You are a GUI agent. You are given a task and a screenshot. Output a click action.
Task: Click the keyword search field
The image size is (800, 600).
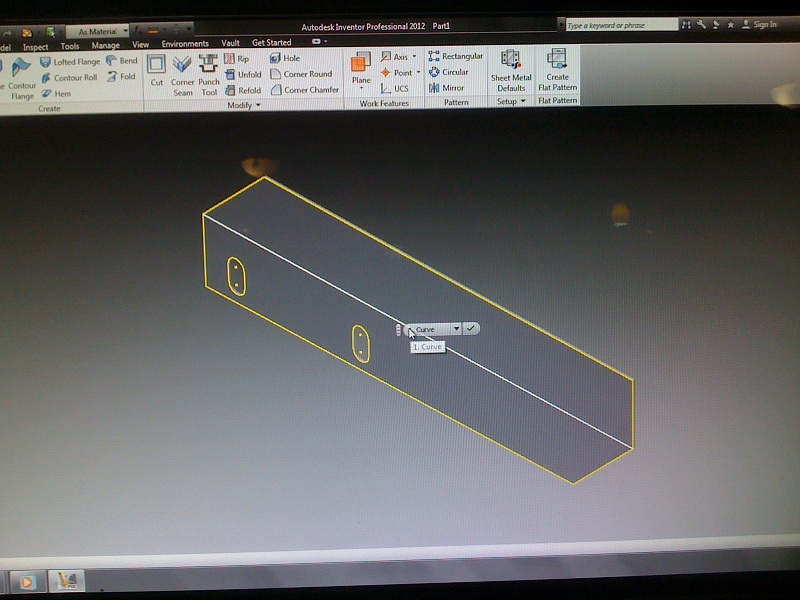[621, 25]
